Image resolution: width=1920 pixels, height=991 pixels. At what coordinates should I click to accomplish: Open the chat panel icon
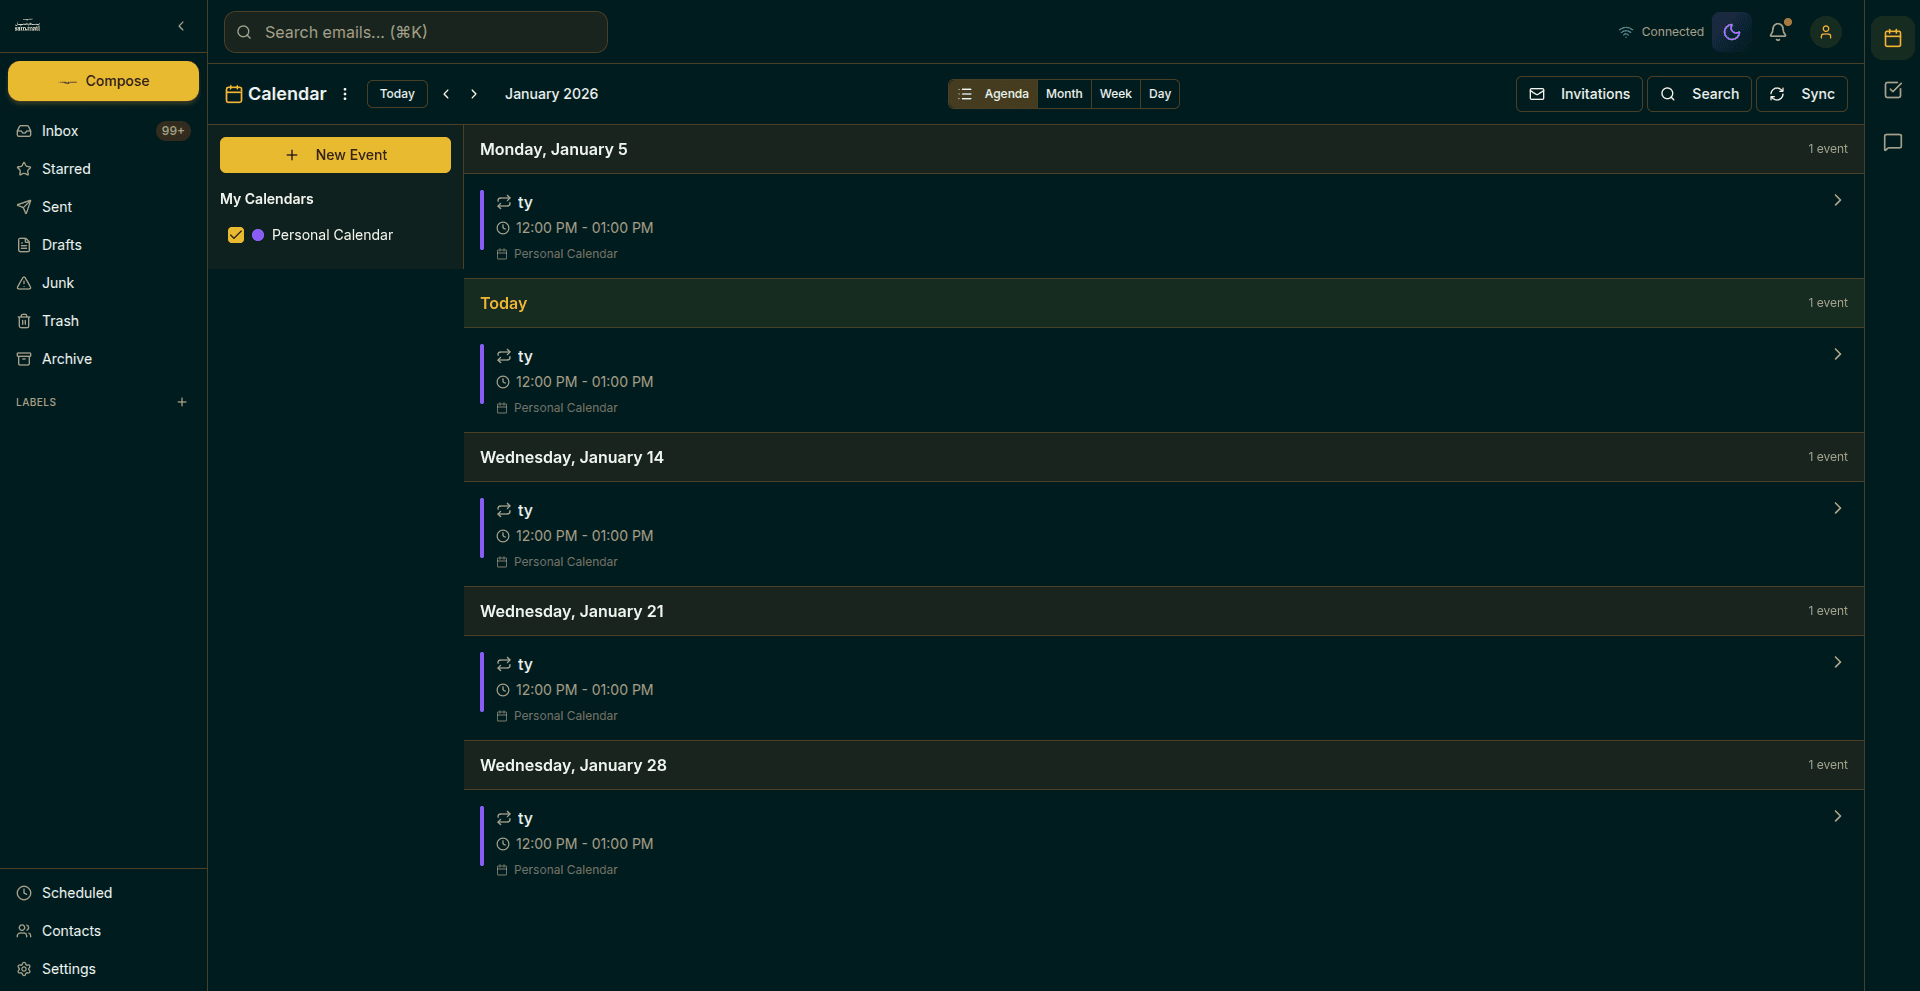[x=1893, y=142]
